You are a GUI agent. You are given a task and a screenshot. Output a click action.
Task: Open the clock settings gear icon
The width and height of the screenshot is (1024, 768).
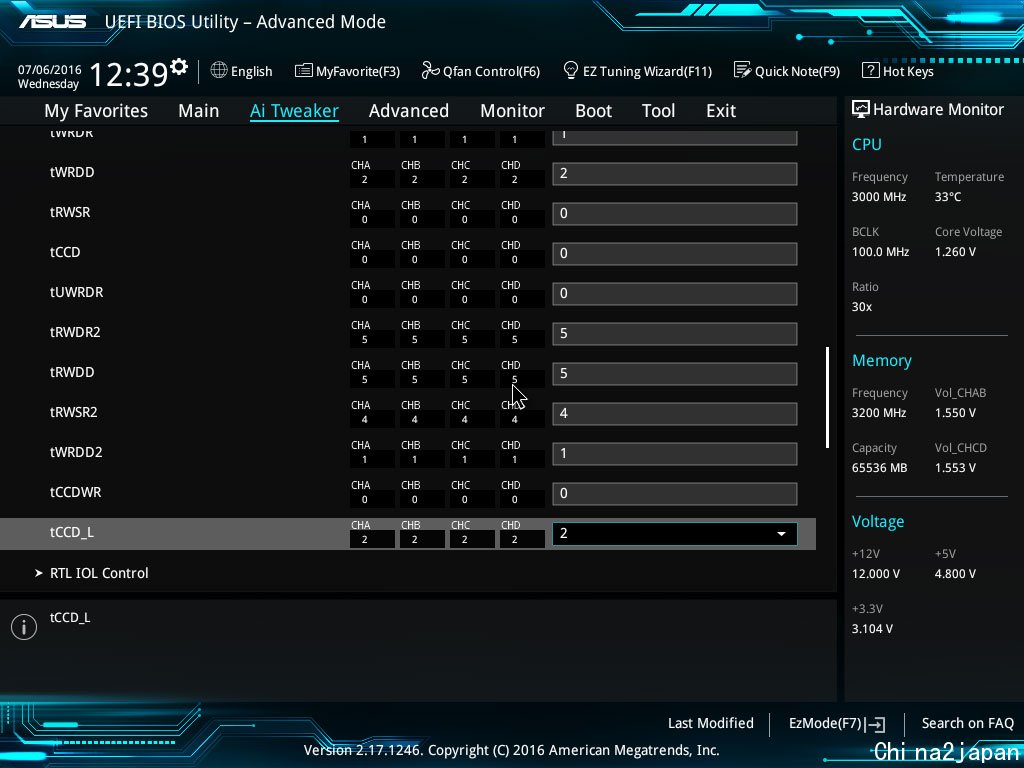[x=179, y=66]
